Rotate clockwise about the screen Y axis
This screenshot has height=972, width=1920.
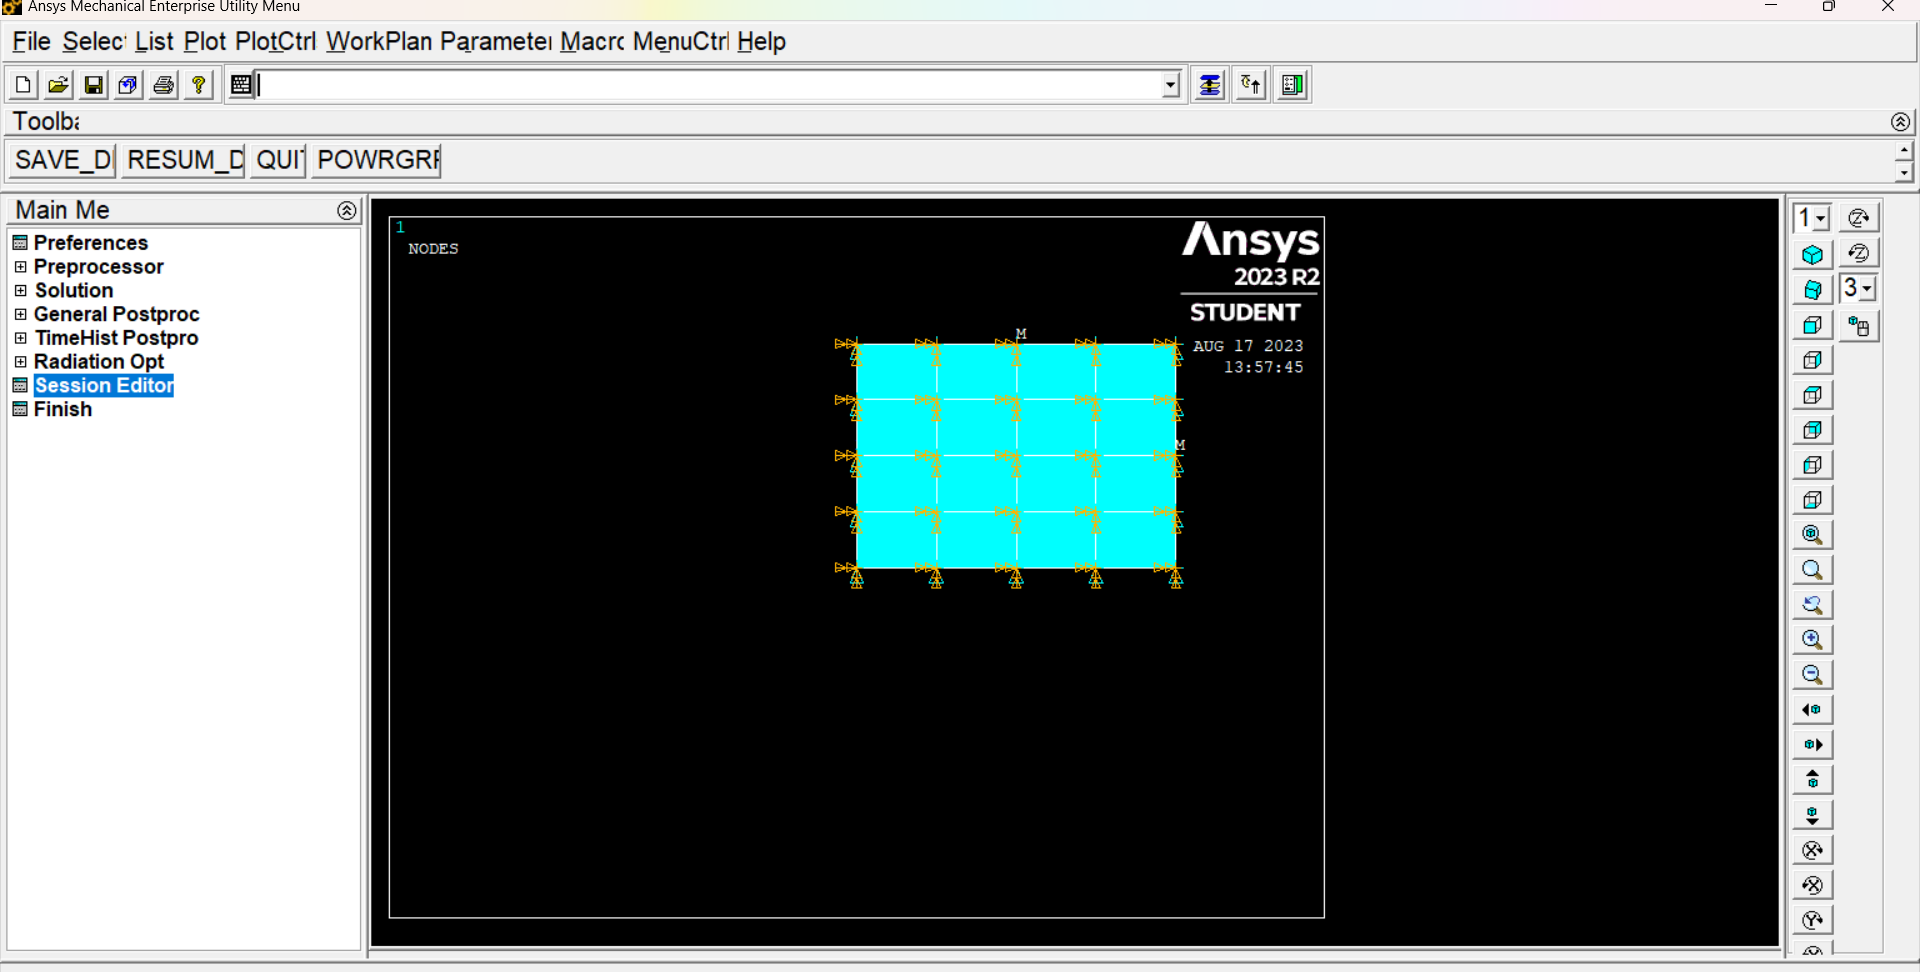coord(1812,920)
